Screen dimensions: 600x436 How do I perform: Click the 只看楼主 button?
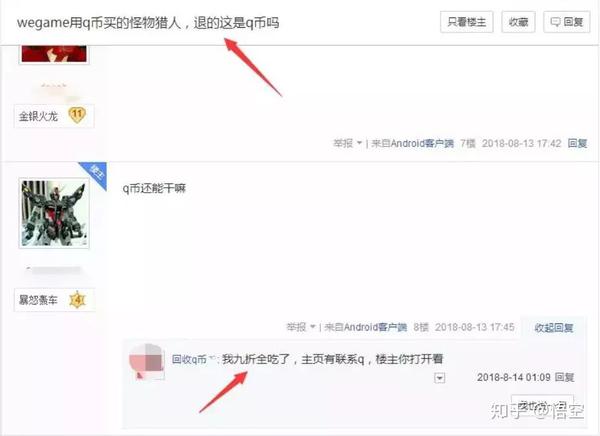click(x=466, y=22)
